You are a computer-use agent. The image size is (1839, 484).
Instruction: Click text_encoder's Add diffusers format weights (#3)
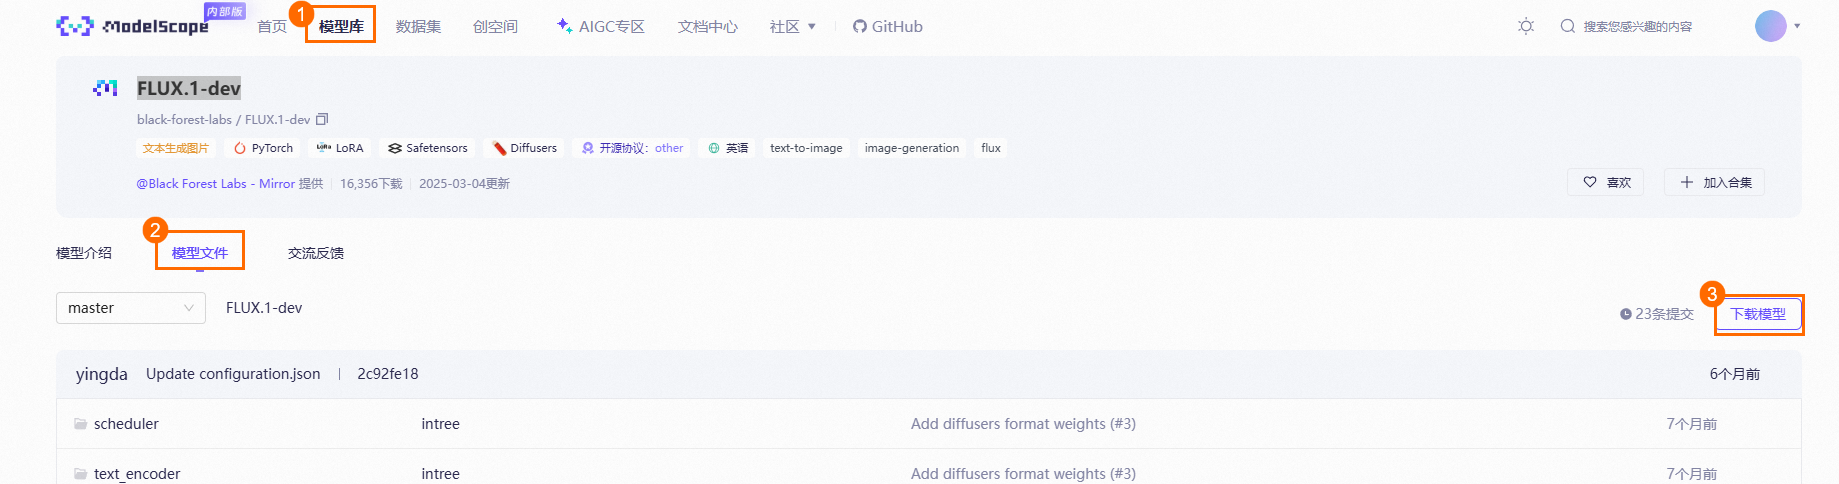click(1023, 474)
